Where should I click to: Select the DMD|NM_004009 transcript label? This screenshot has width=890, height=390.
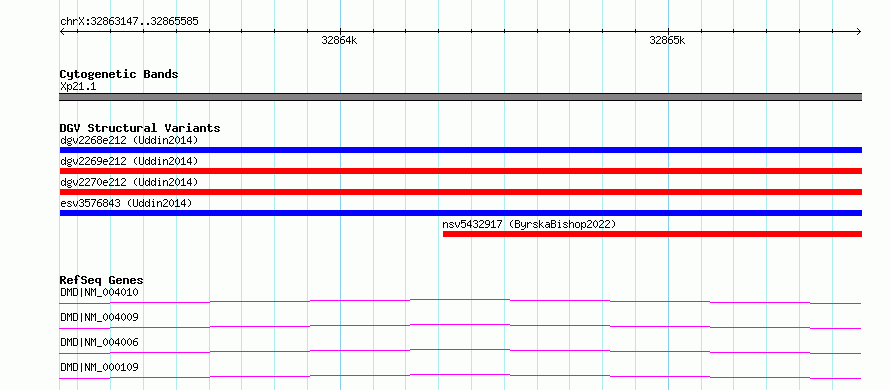99,317
